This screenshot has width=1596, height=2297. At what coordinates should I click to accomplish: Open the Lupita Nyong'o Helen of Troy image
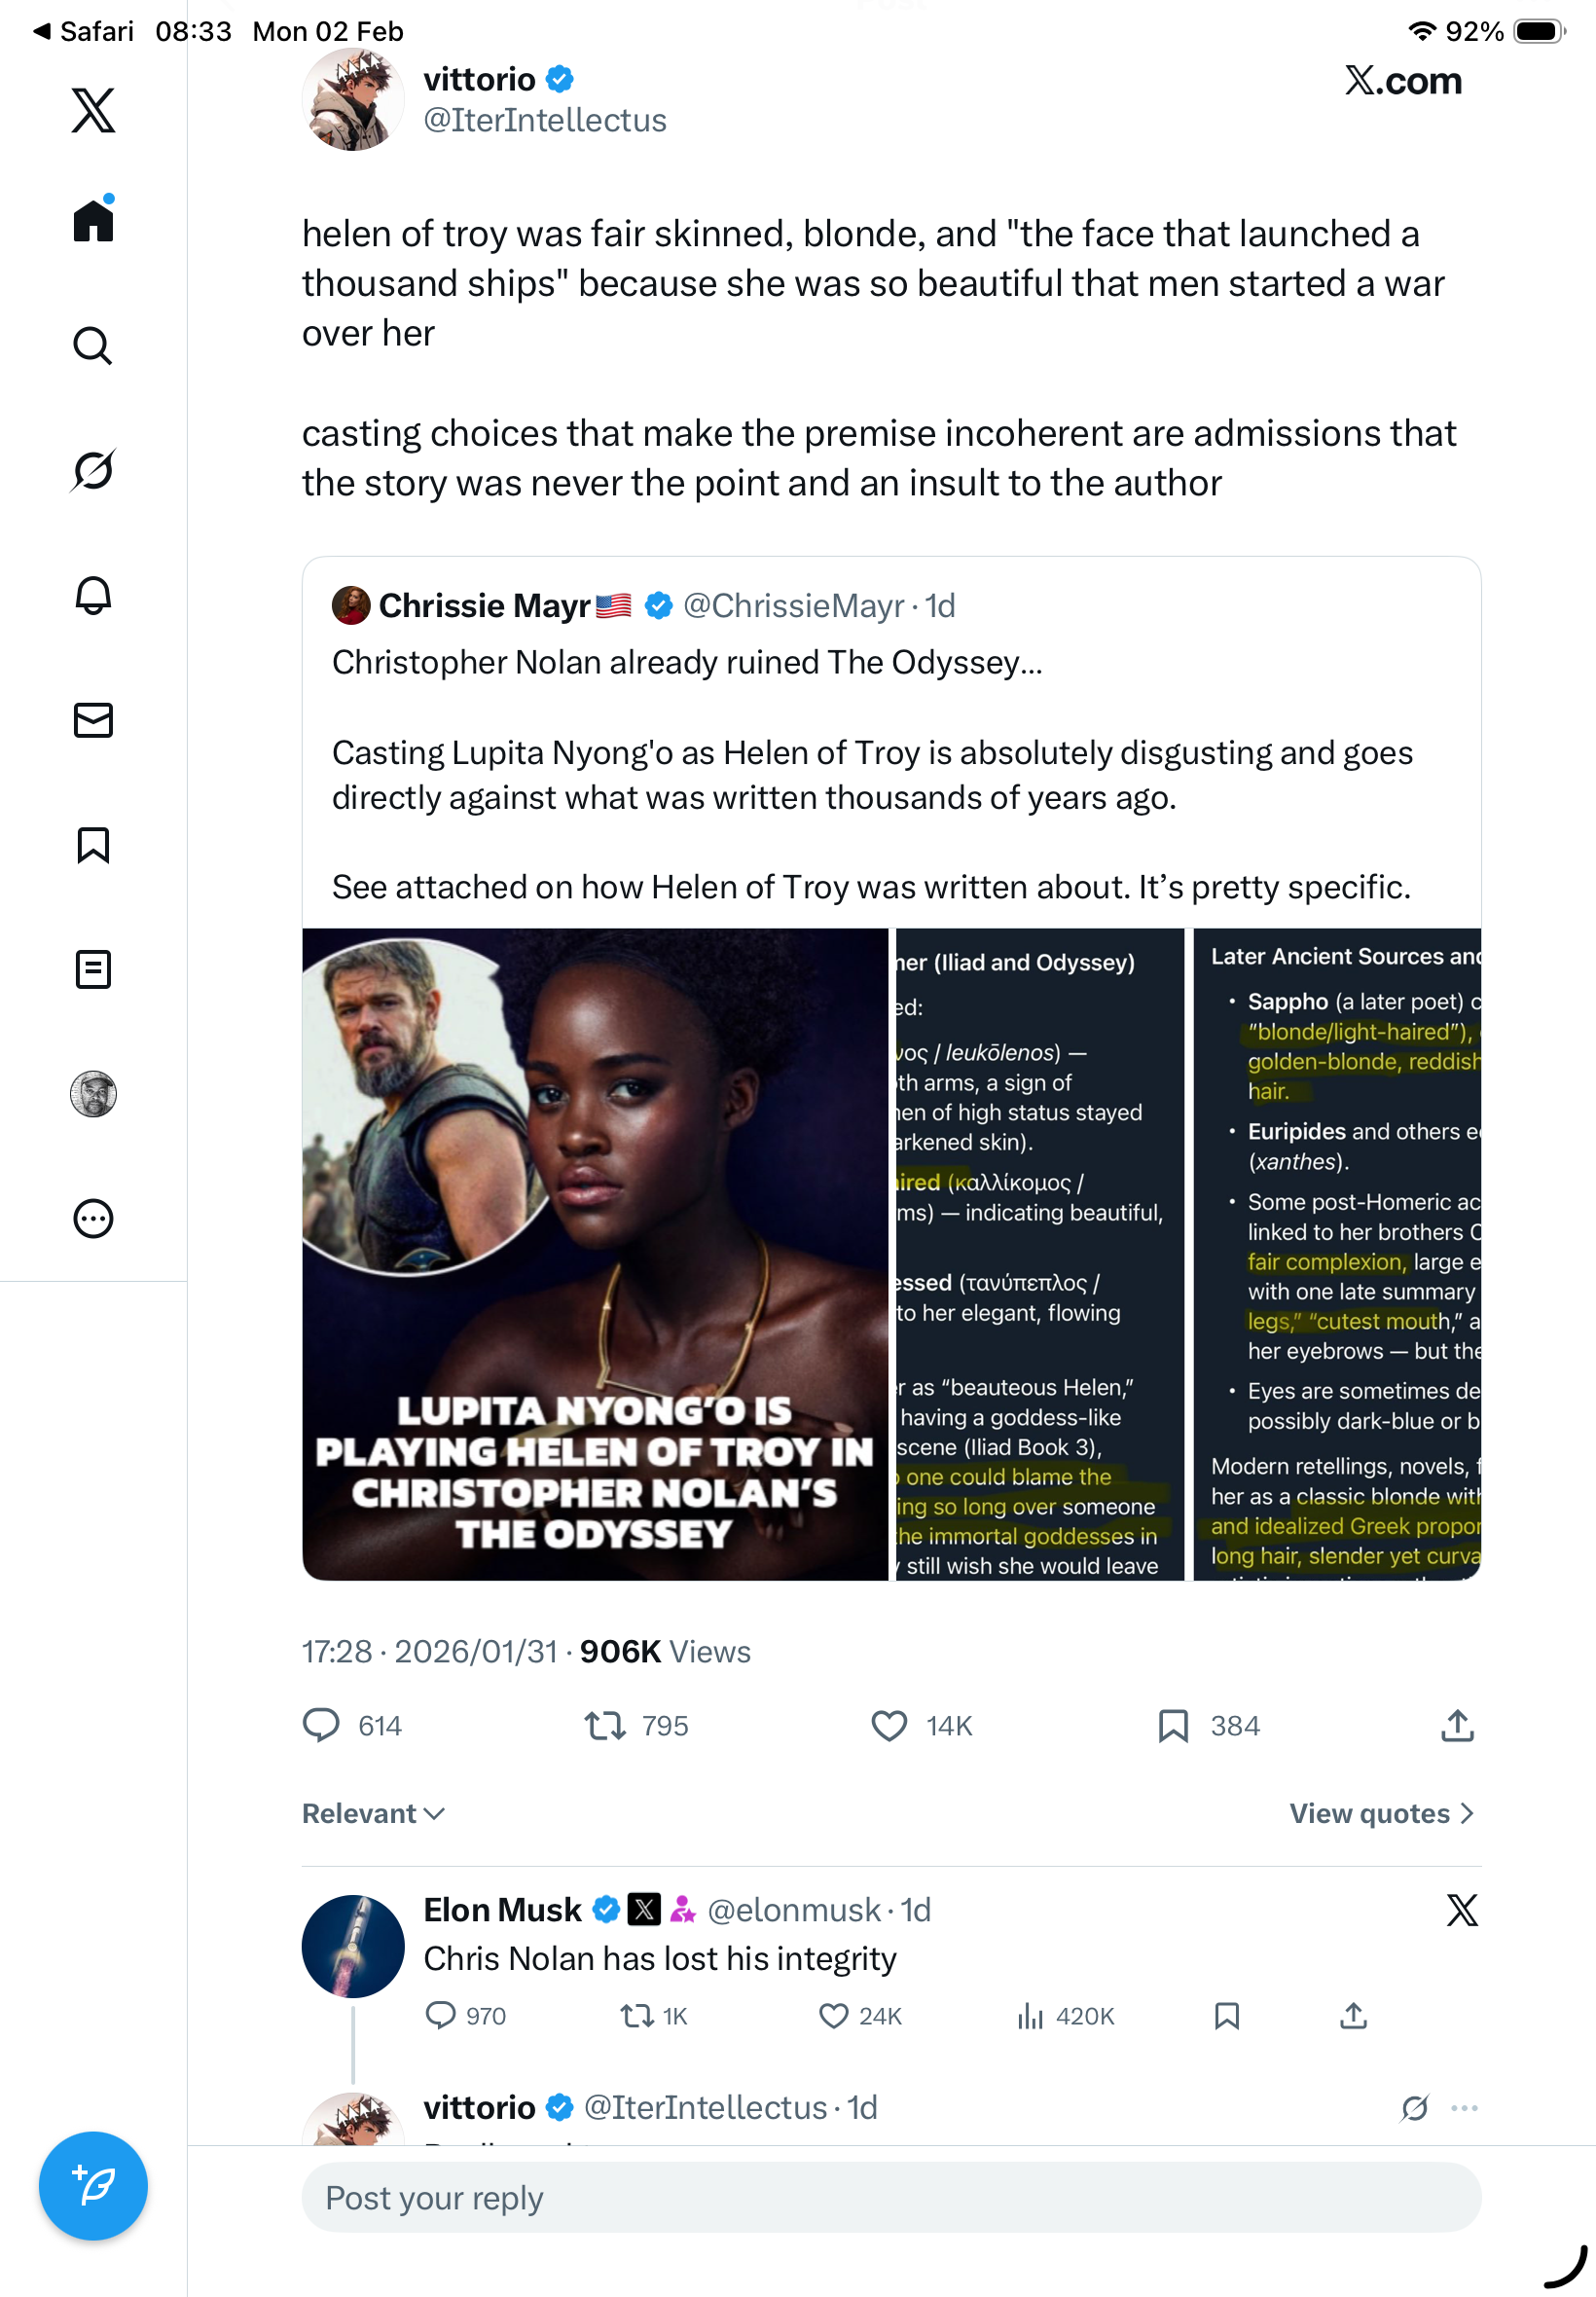(595, 1254)
